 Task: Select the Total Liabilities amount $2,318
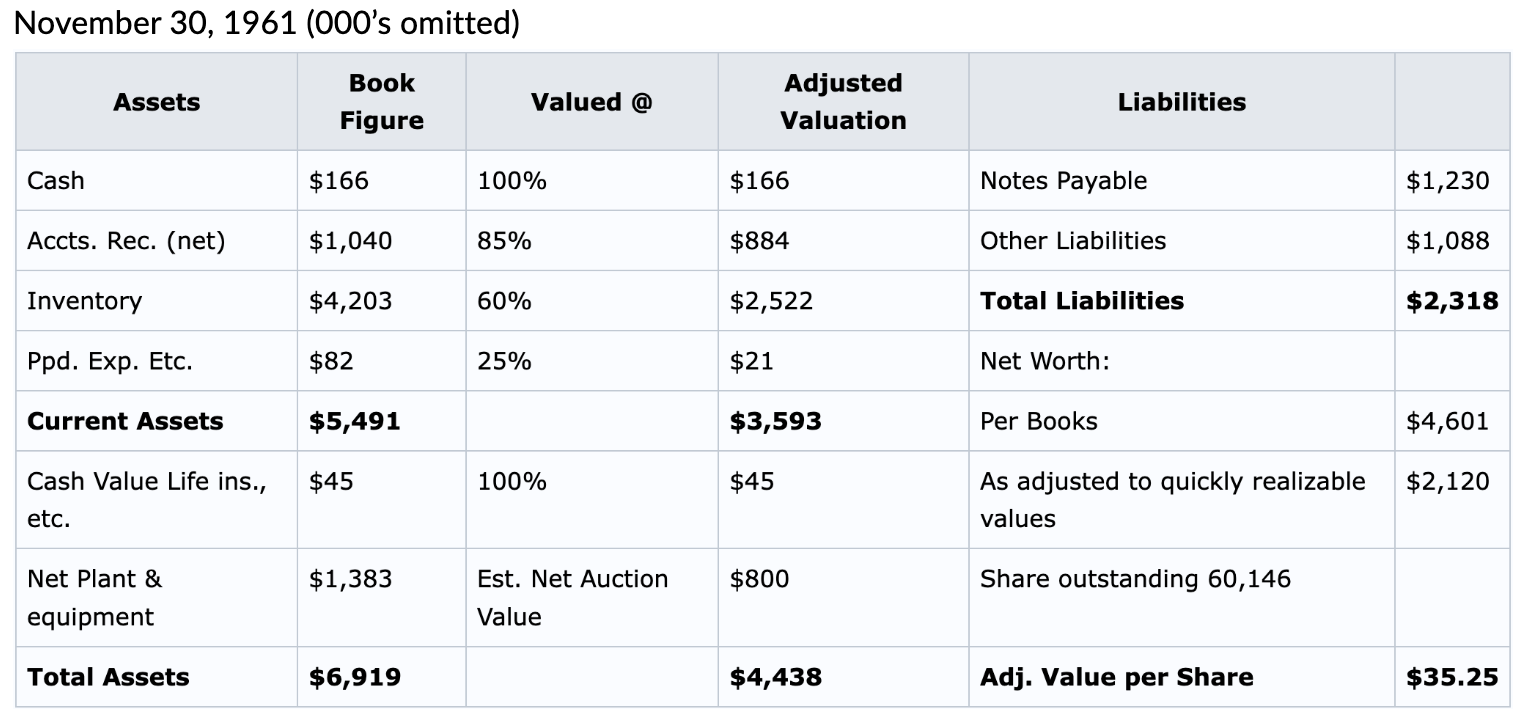click(x=1452, y=301)
